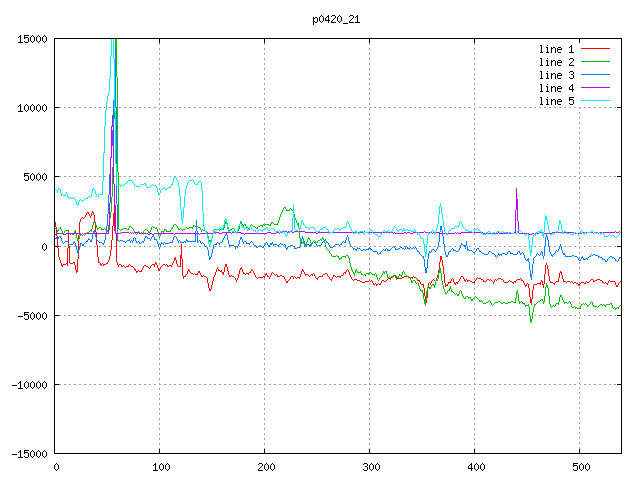Click the legend label line 5

[556, 101]
